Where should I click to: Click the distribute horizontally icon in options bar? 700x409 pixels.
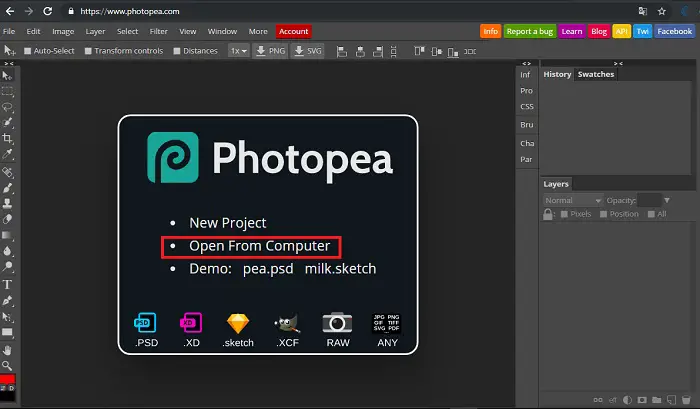coord(470,51)
